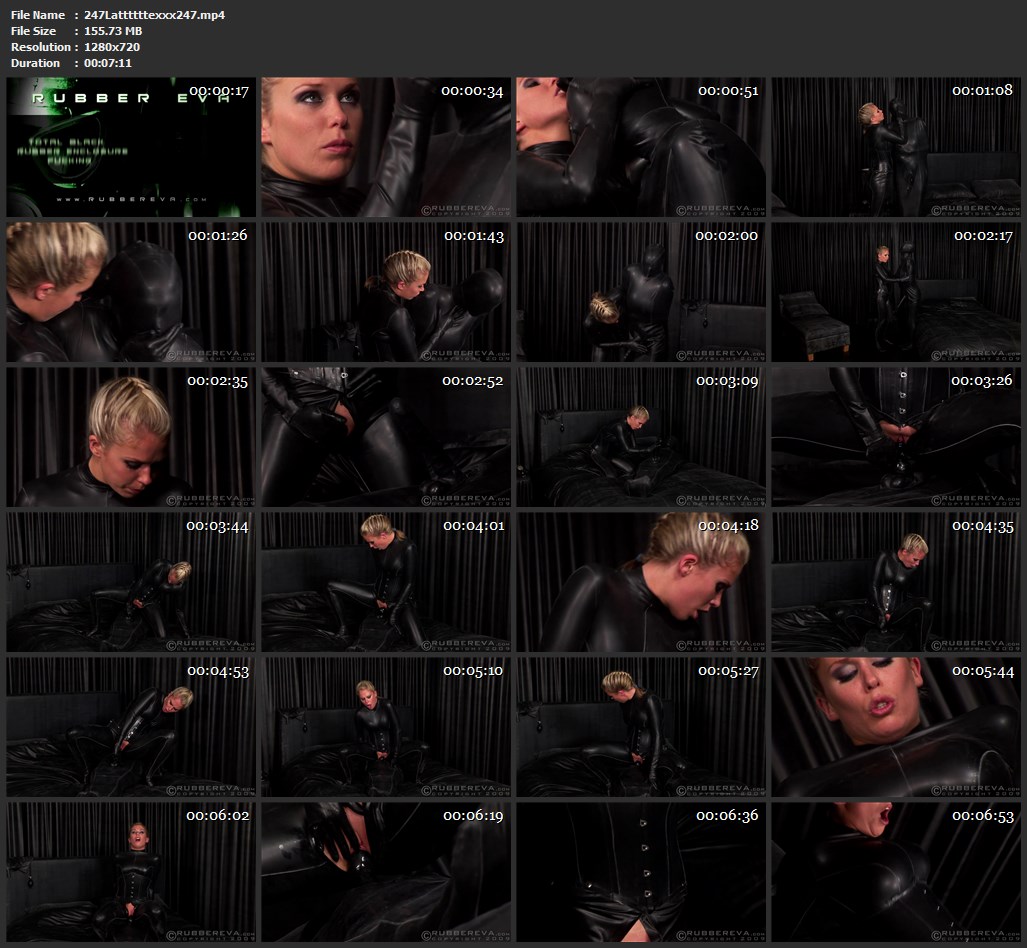
Task: Open the frame with timestamp 00:06:19
Action: tap(386, 872)
